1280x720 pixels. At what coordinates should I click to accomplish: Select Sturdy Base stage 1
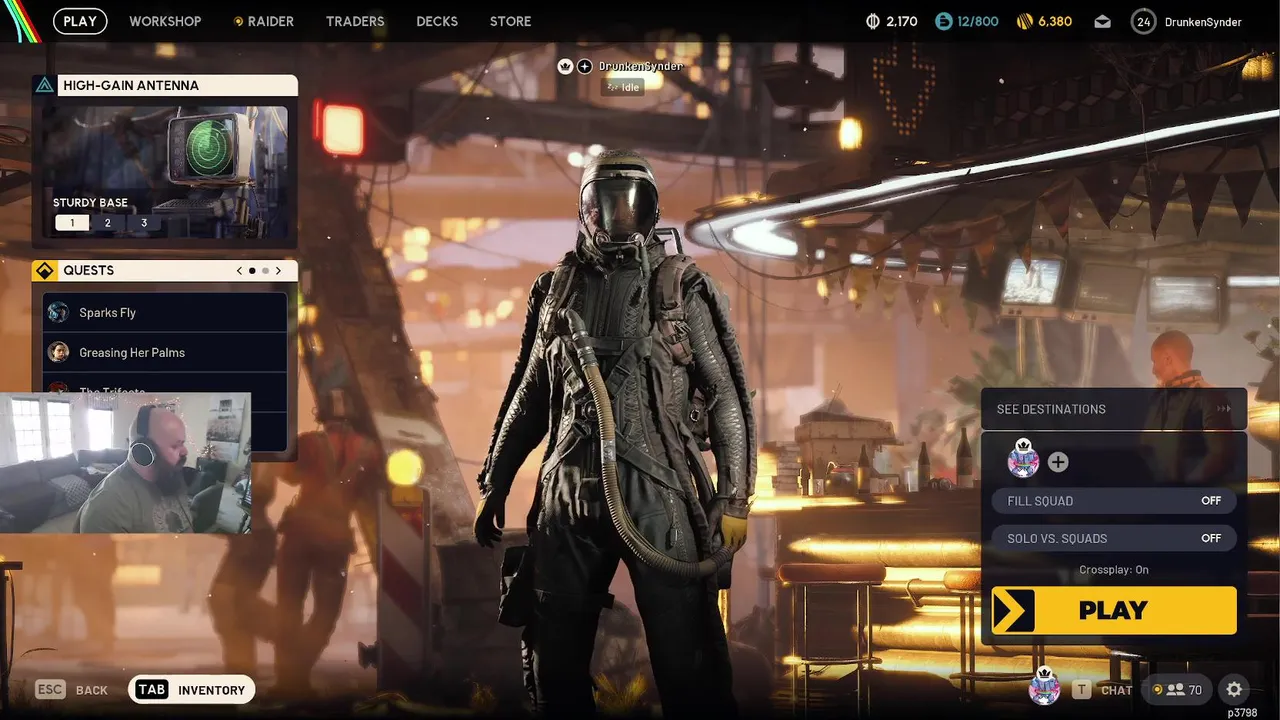tap(72, 223)
